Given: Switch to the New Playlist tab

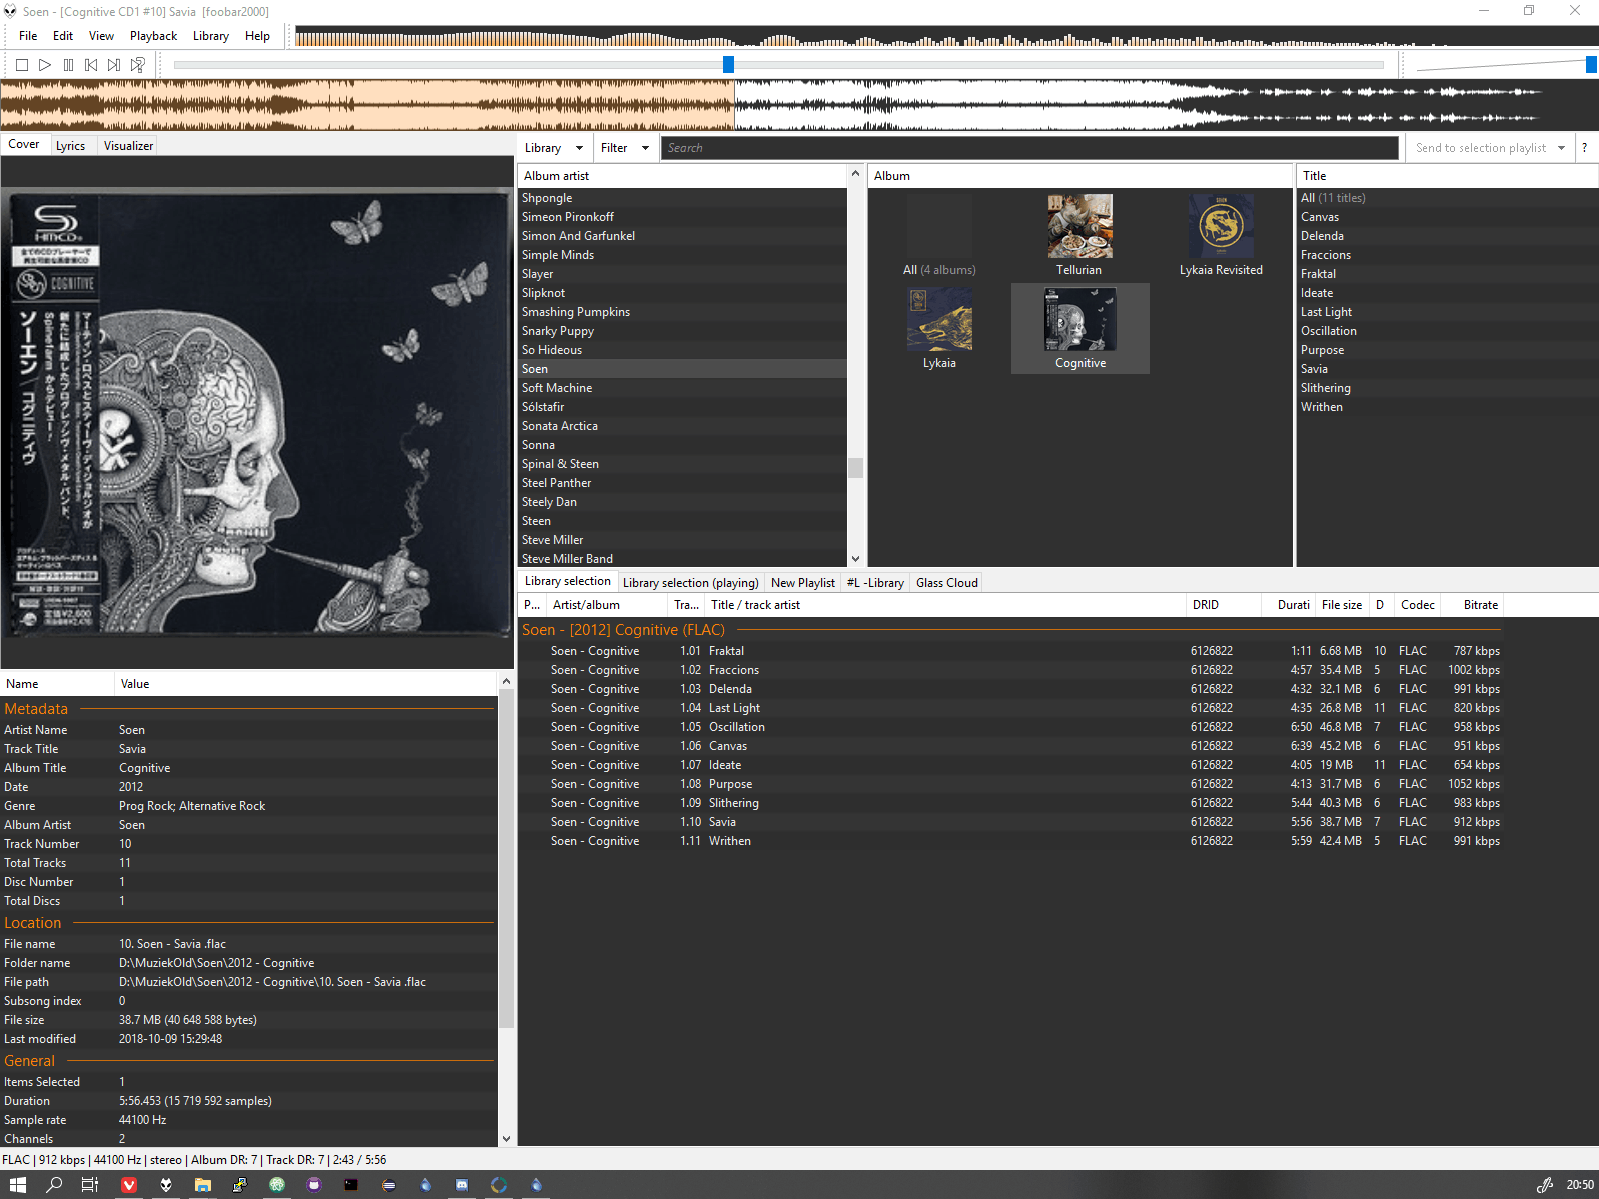Looking at the screenshot, I should click(802, 583).
